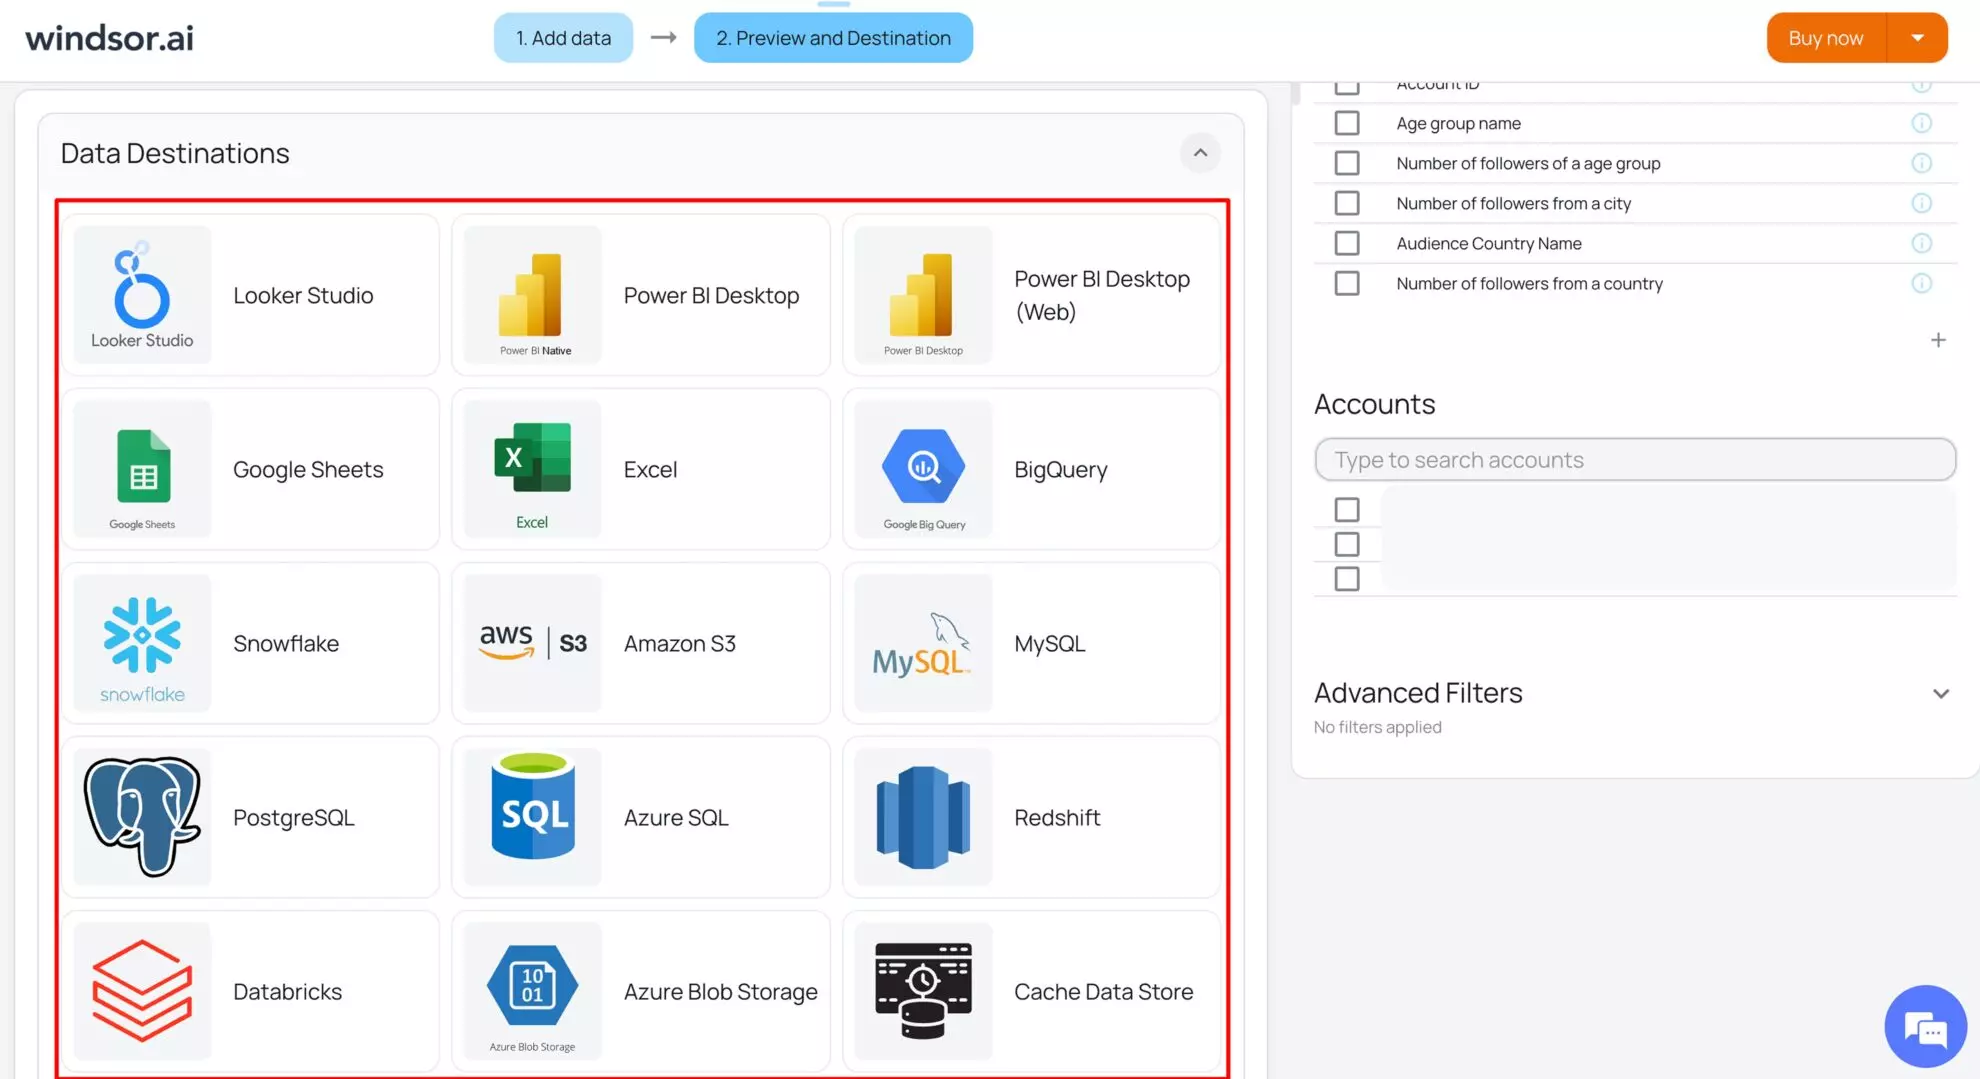Click the Advanced Filters heading
The image size is (1980, 1079).
pyautogui.click(x=1418, y=693)
